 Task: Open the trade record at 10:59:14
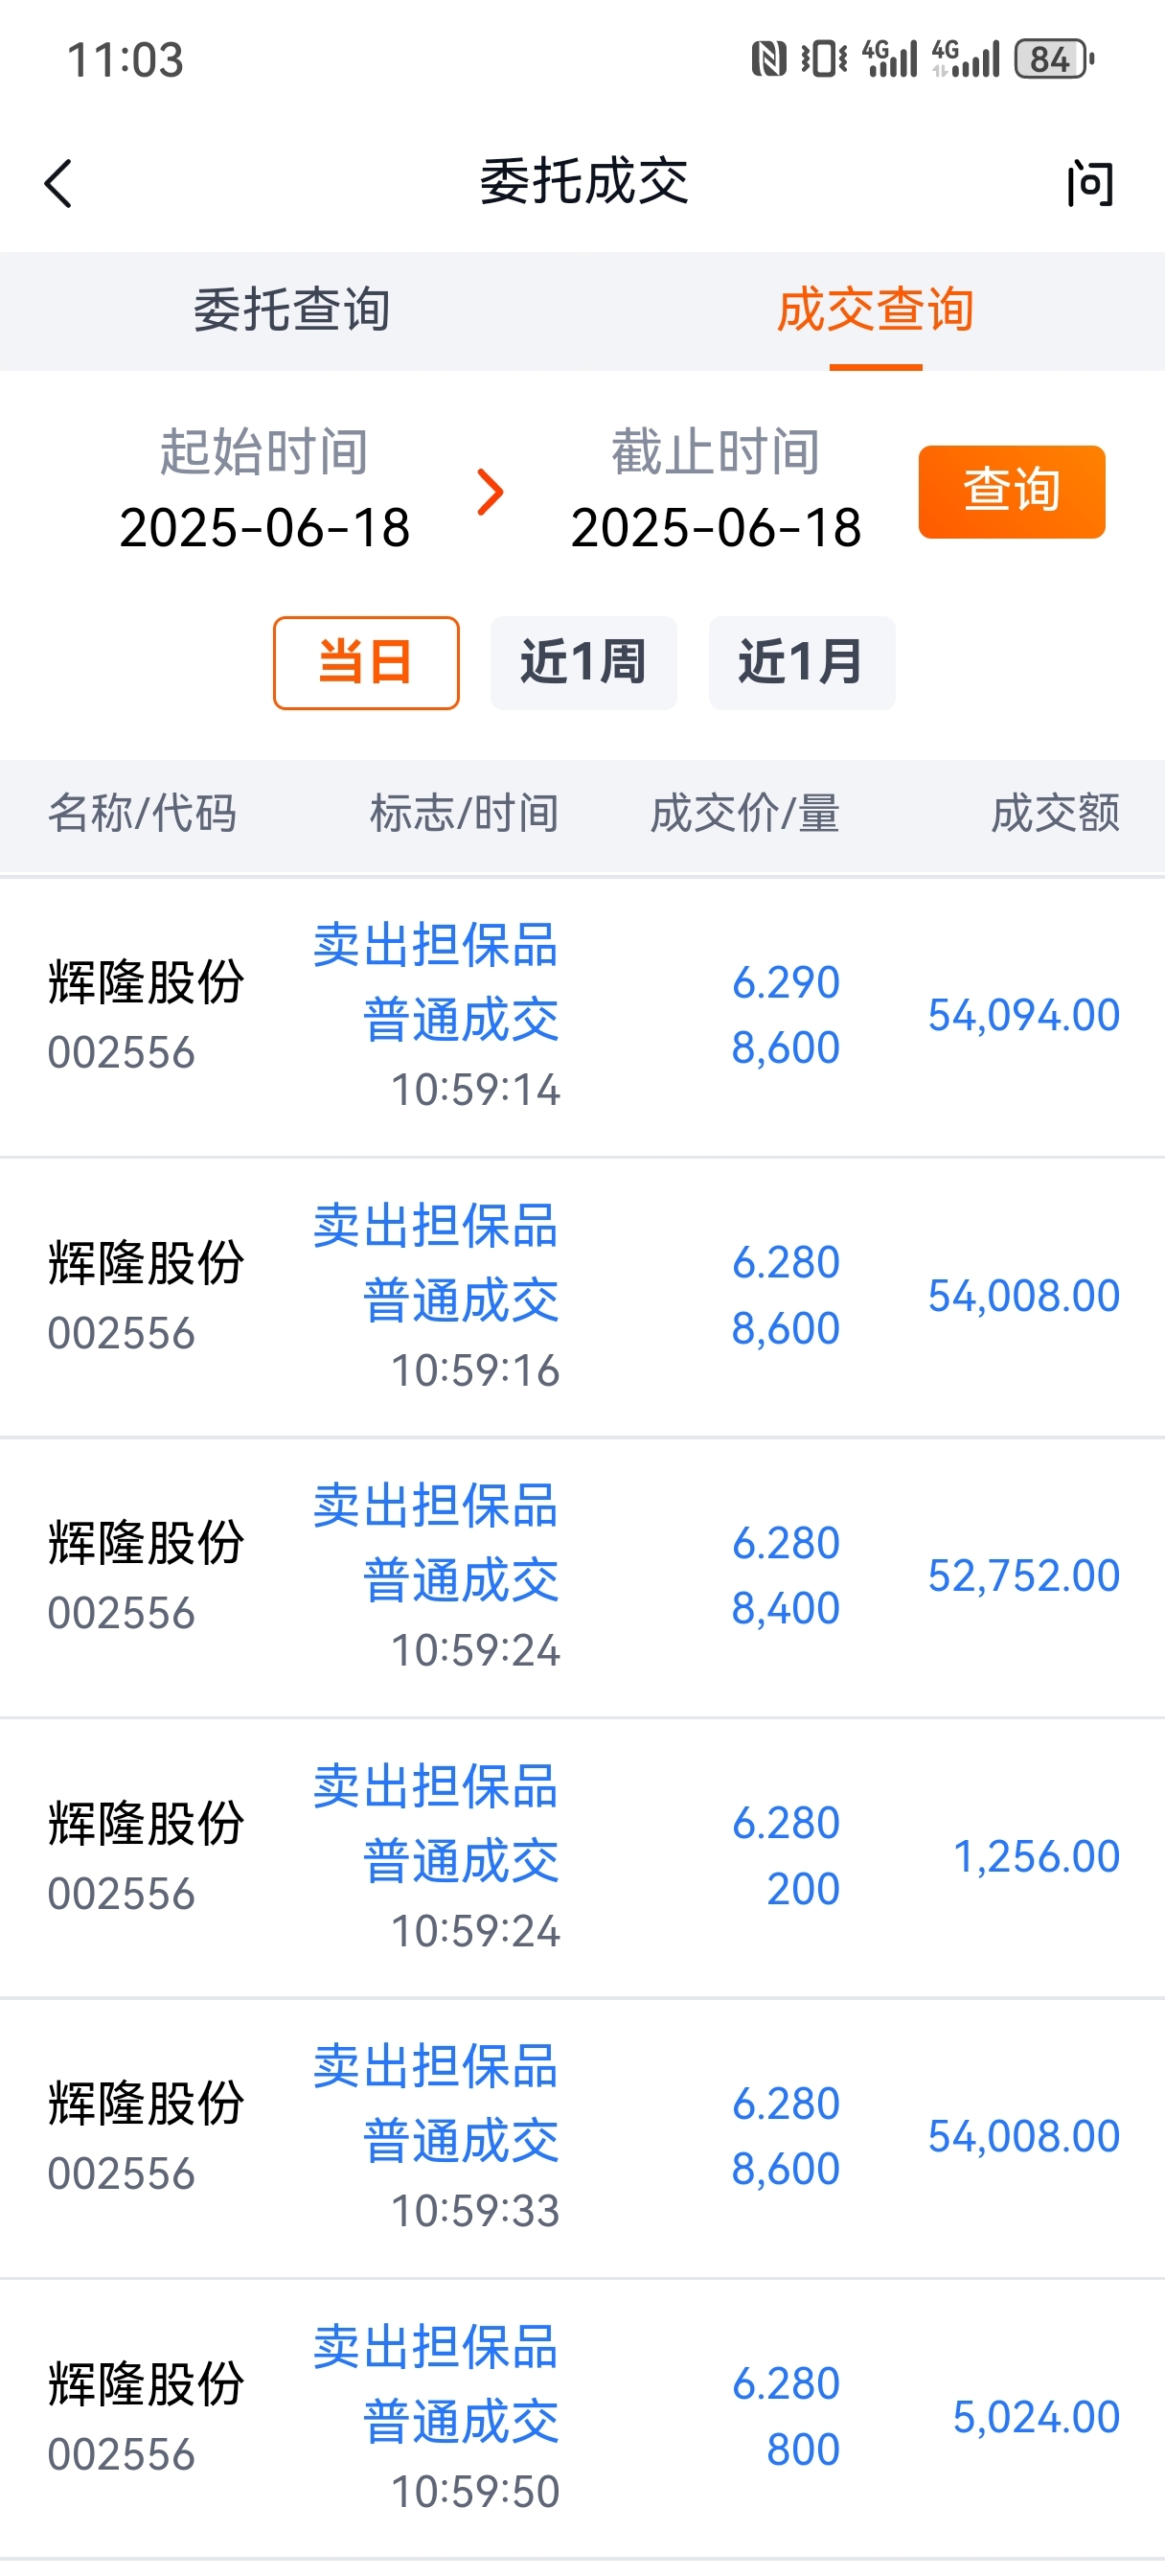click(582, 1017)
